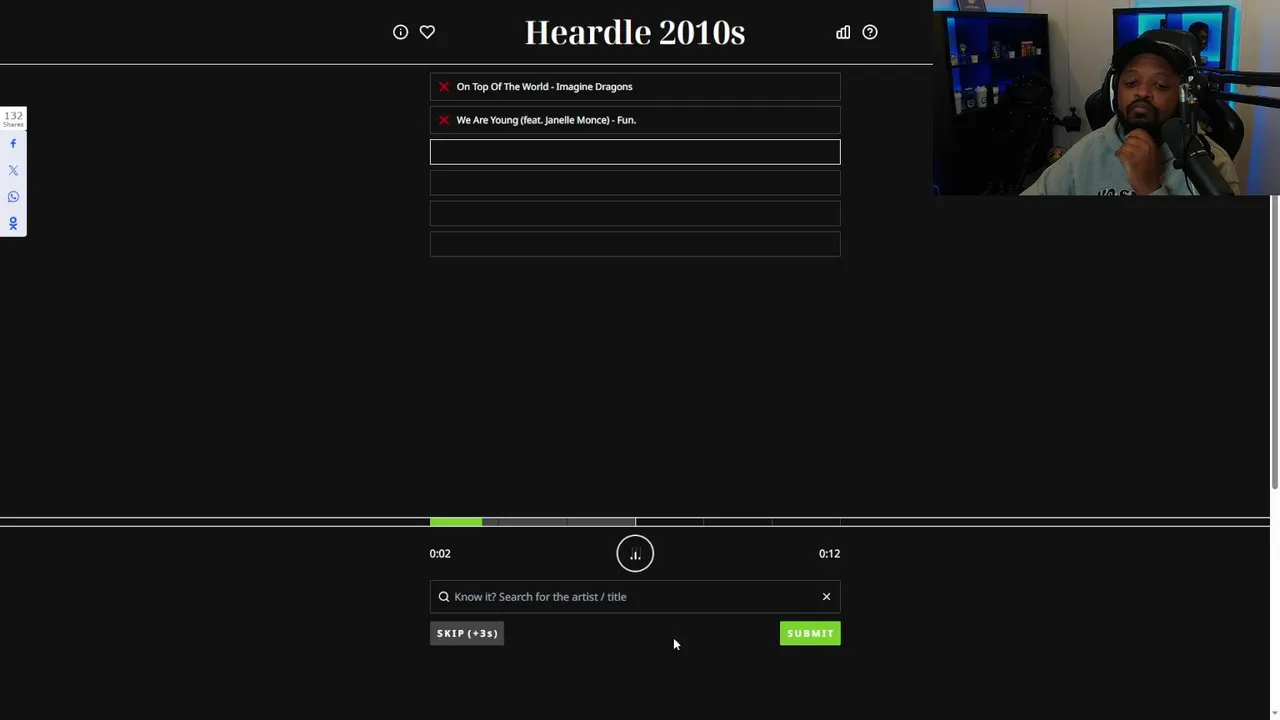This screenshot has height=720, width=1280.
Task: Share on X (Twitter) from the sidebar
Action: (13, 170)
